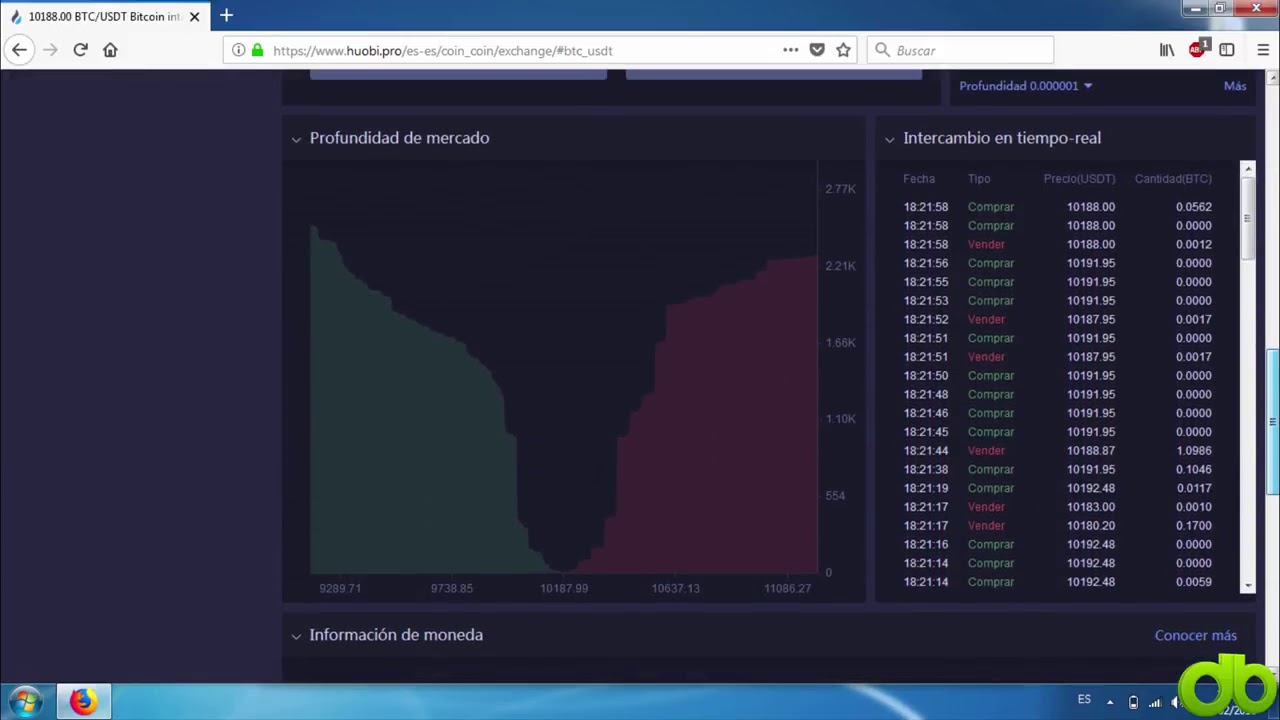Click the Precio(USDT) column header
The height and width of the screenshot is (720, 1280).
coord(1079,179)
